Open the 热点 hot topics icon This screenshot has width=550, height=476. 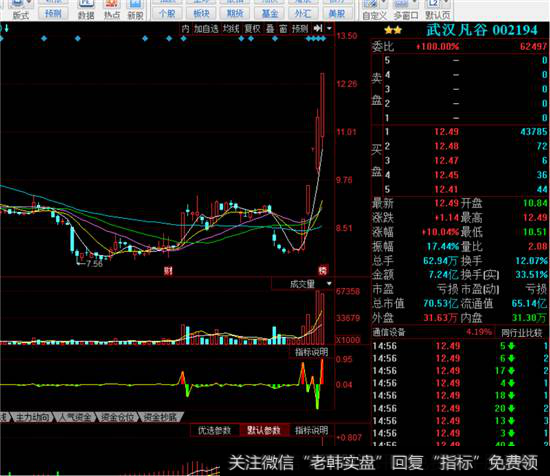click(x=112, y=10)
